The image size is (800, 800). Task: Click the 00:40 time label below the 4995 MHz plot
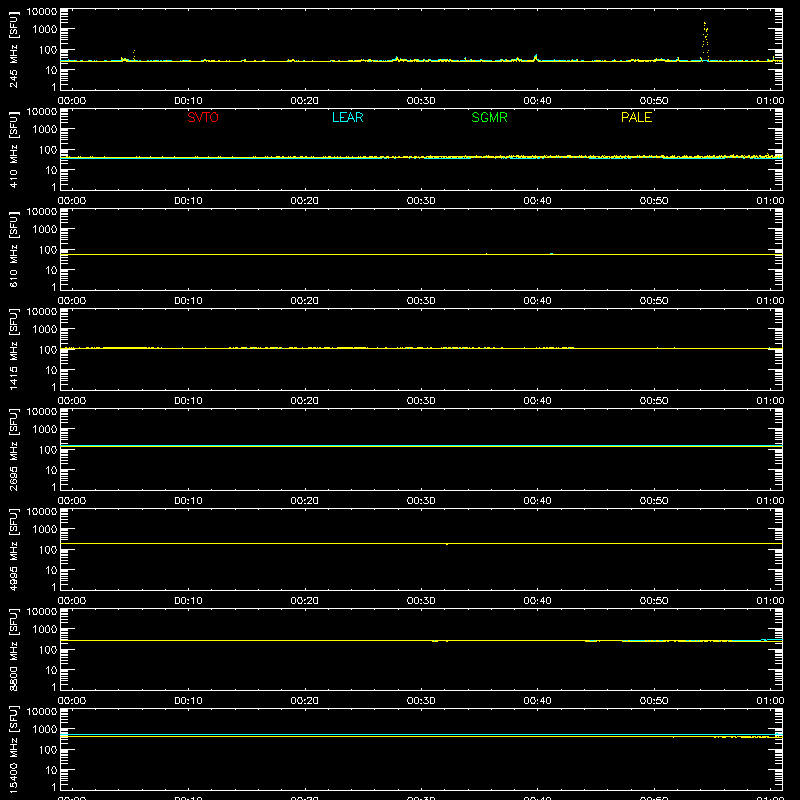[537, 601]
